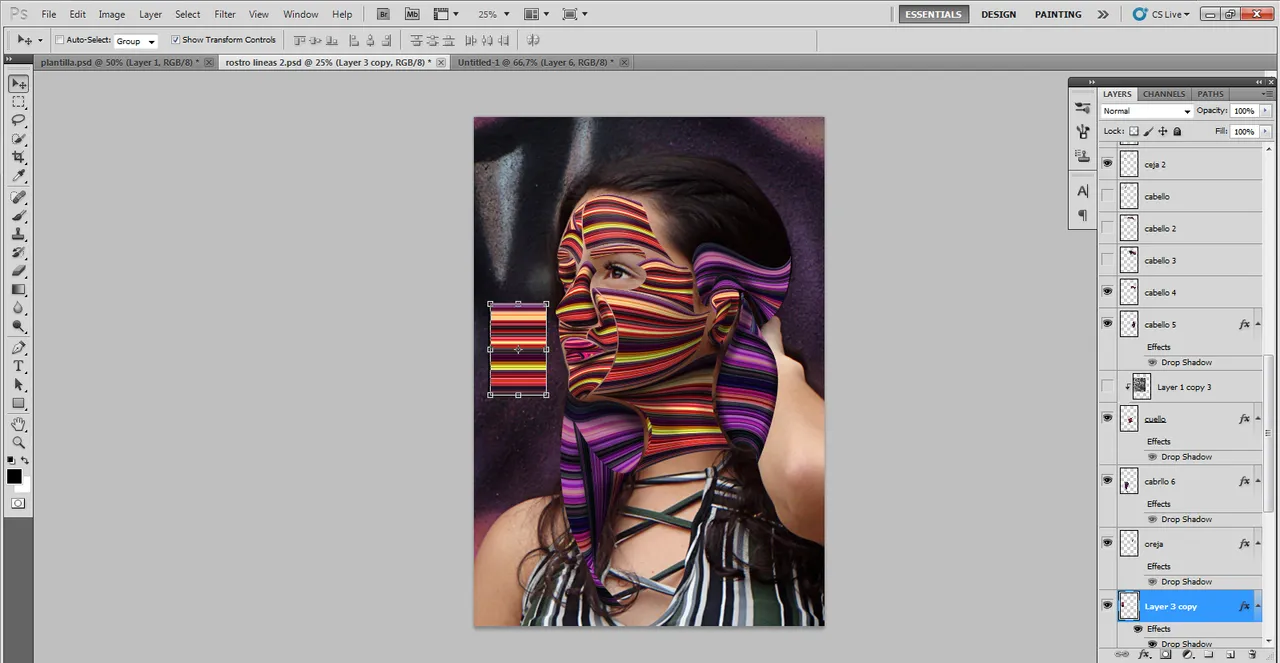
Task: Switch to the Painting workspace
Action: [x=1058, y=15]
